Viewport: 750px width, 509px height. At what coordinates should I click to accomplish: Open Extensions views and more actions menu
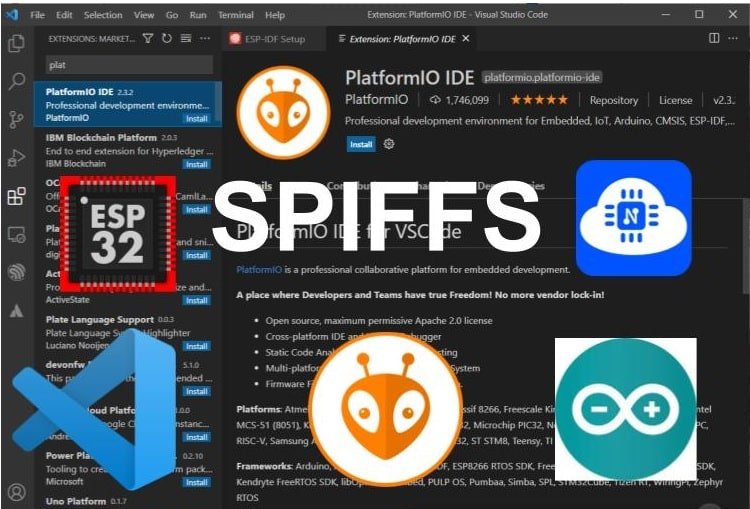[x=205, y=38]
